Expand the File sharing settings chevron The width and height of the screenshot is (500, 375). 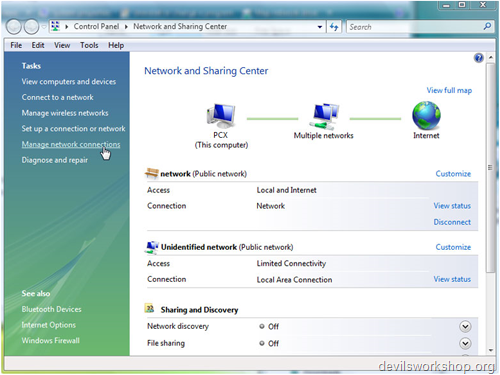[465, 343]
